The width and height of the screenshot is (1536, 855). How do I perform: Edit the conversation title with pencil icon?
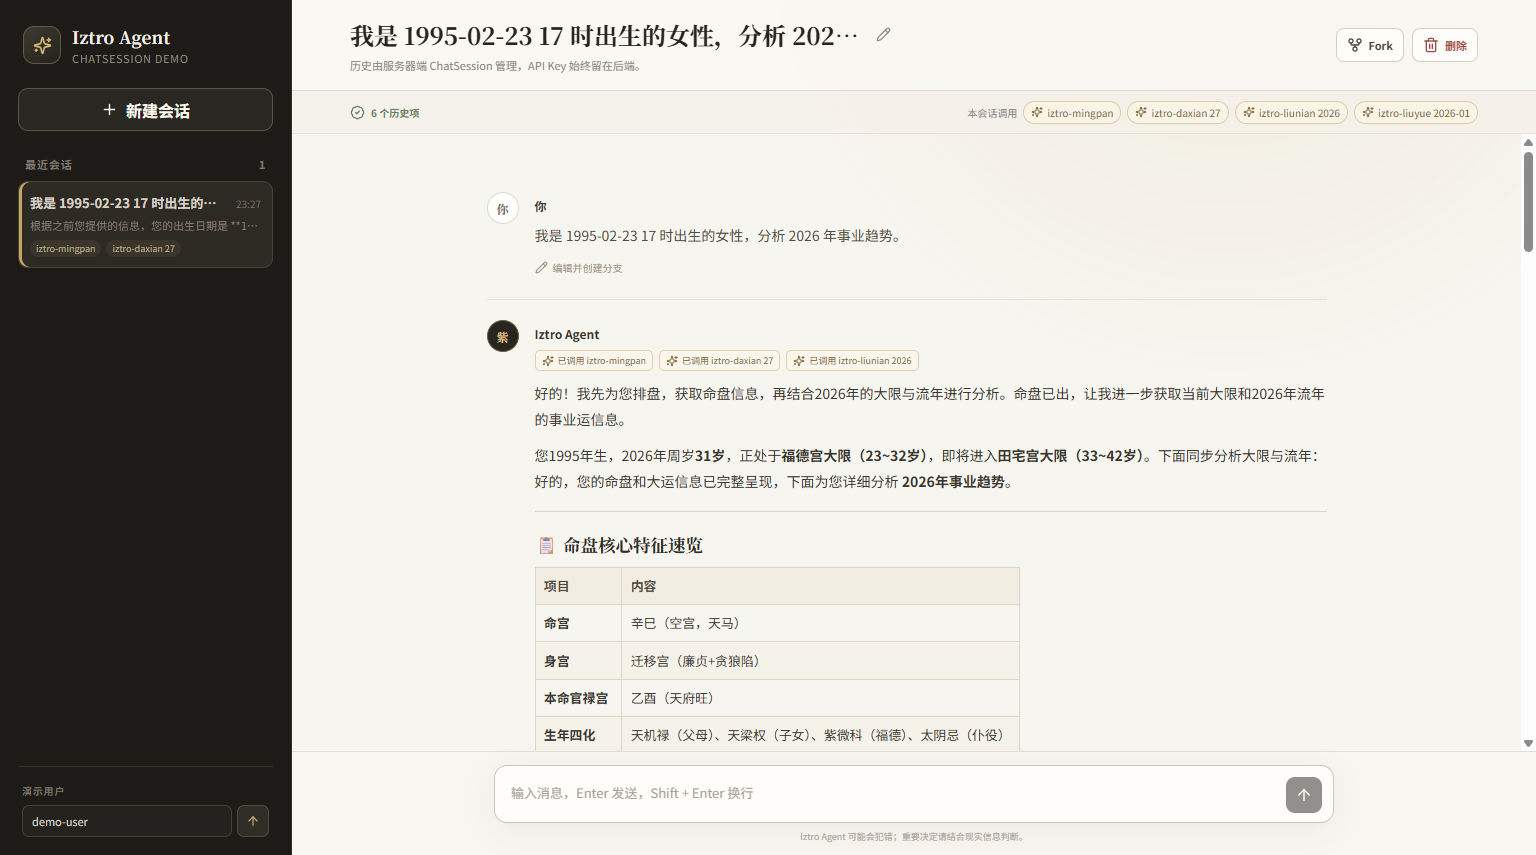(883, 35)
